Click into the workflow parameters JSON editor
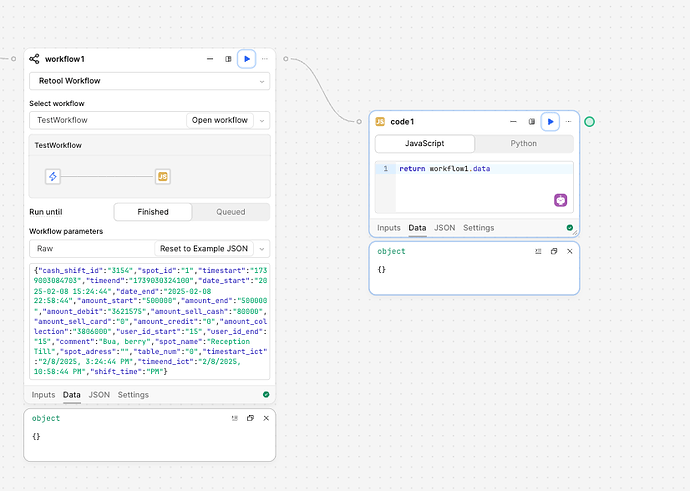 [150, 321]
